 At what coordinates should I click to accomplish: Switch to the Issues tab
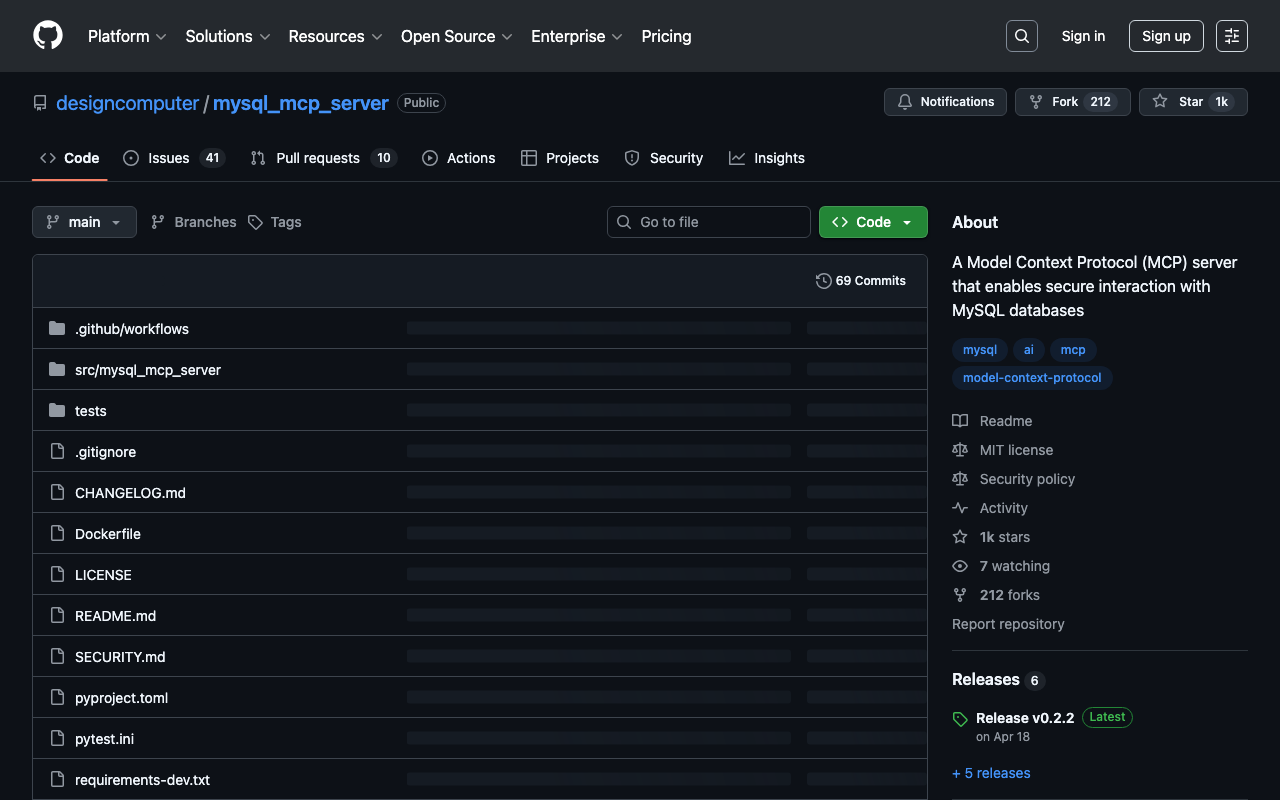click(x=173, y=158)
